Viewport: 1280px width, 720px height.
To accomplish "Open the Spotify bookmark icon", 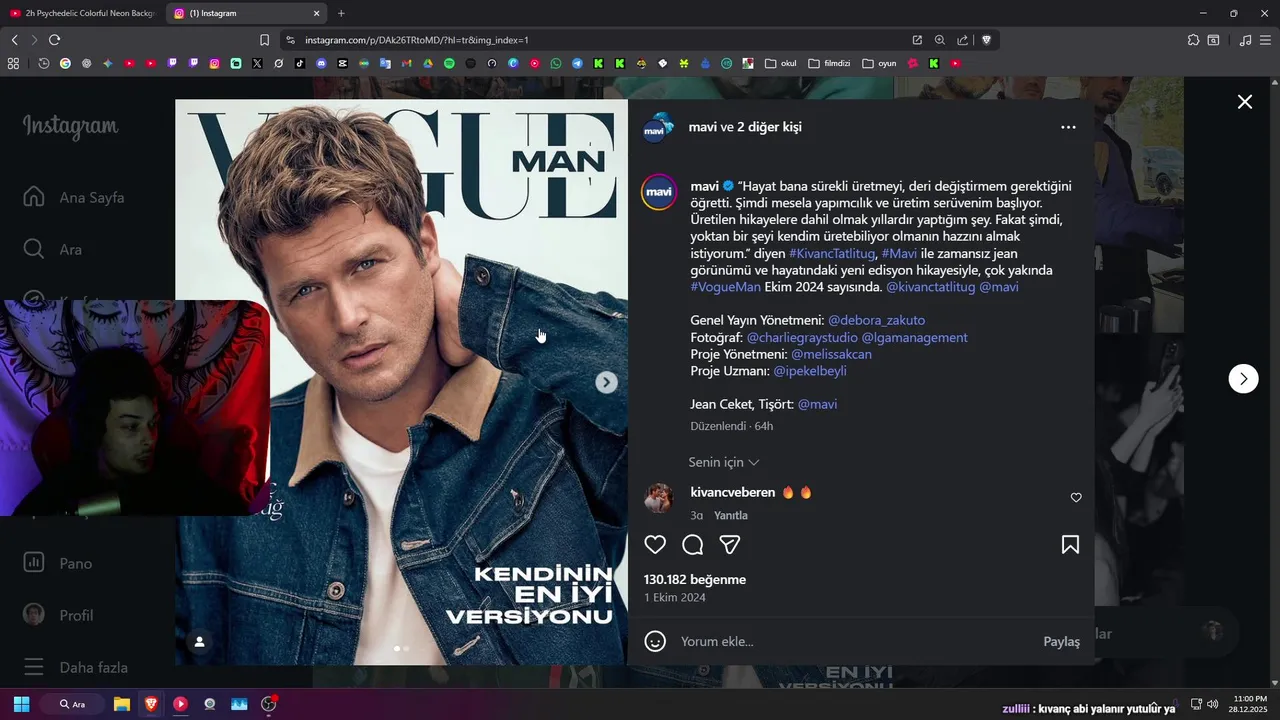I will pyautogui.click(x=449, y=63).
